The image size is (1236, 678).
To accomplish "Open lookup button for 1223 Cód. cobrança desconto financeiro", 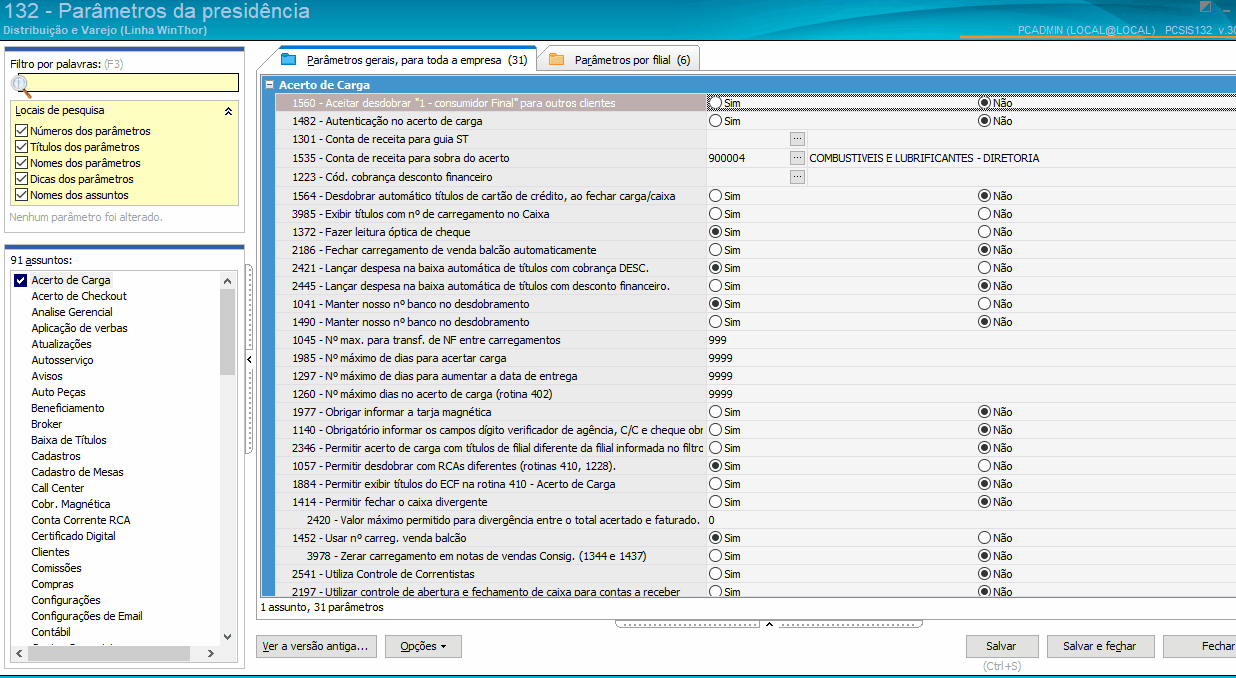I will (x=797, y=177).
